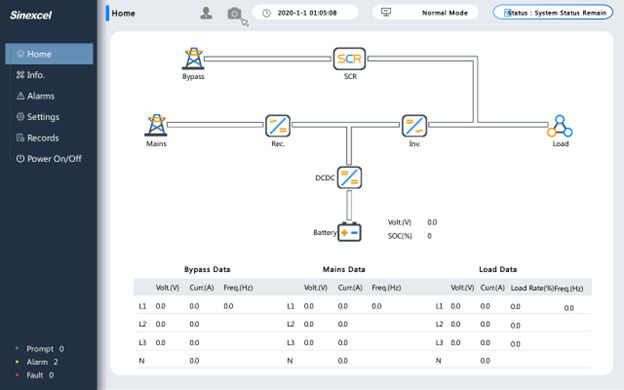Click Mains Data Freq.(Hz) column header
Screen dimensions: 624x390
click(x=386, y=287)
